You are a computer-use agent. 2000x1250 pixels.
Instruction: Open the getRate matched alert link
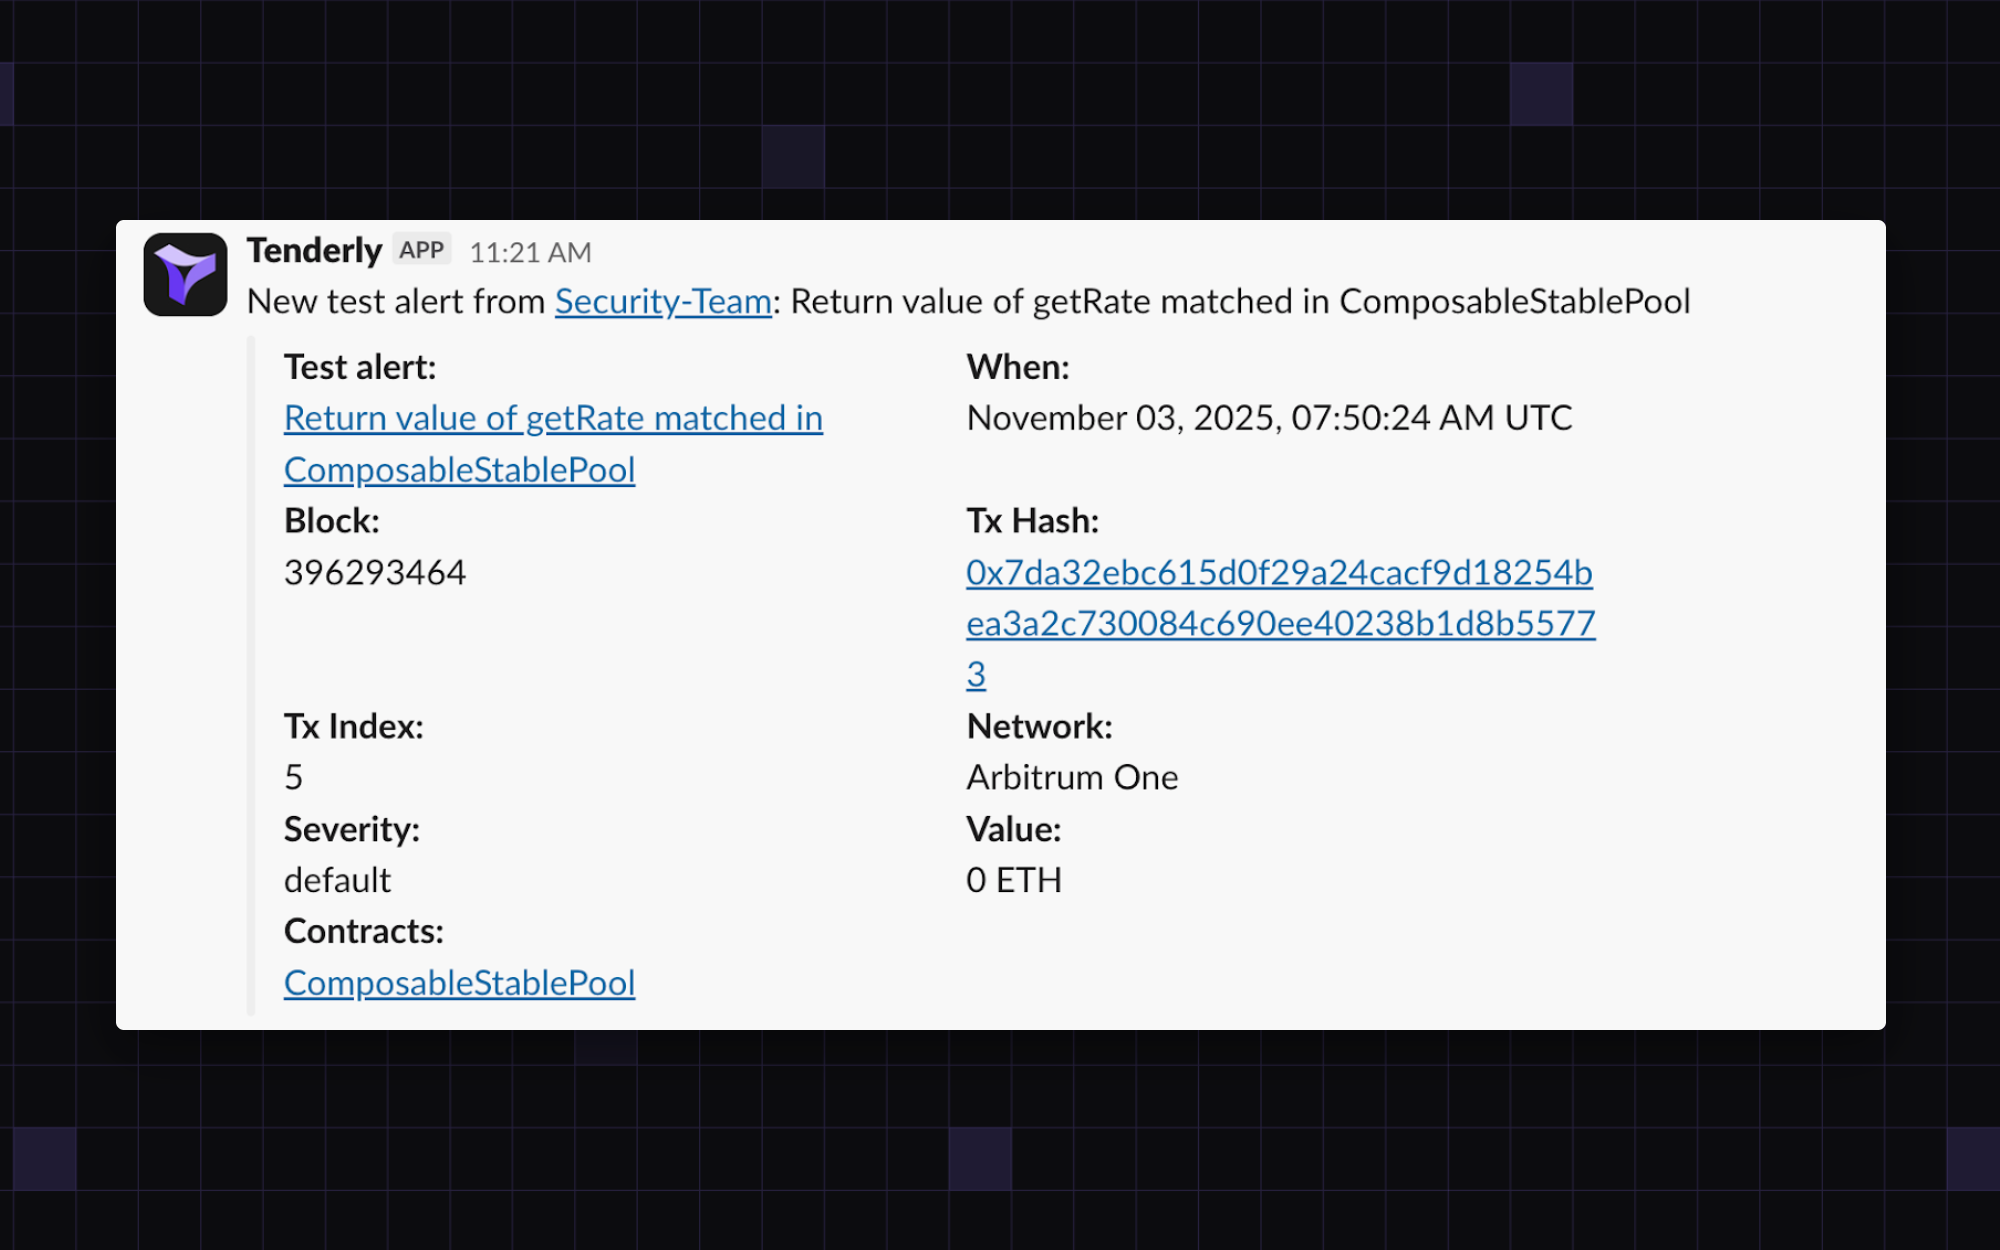pyautogui.click(x=553, y=418)
